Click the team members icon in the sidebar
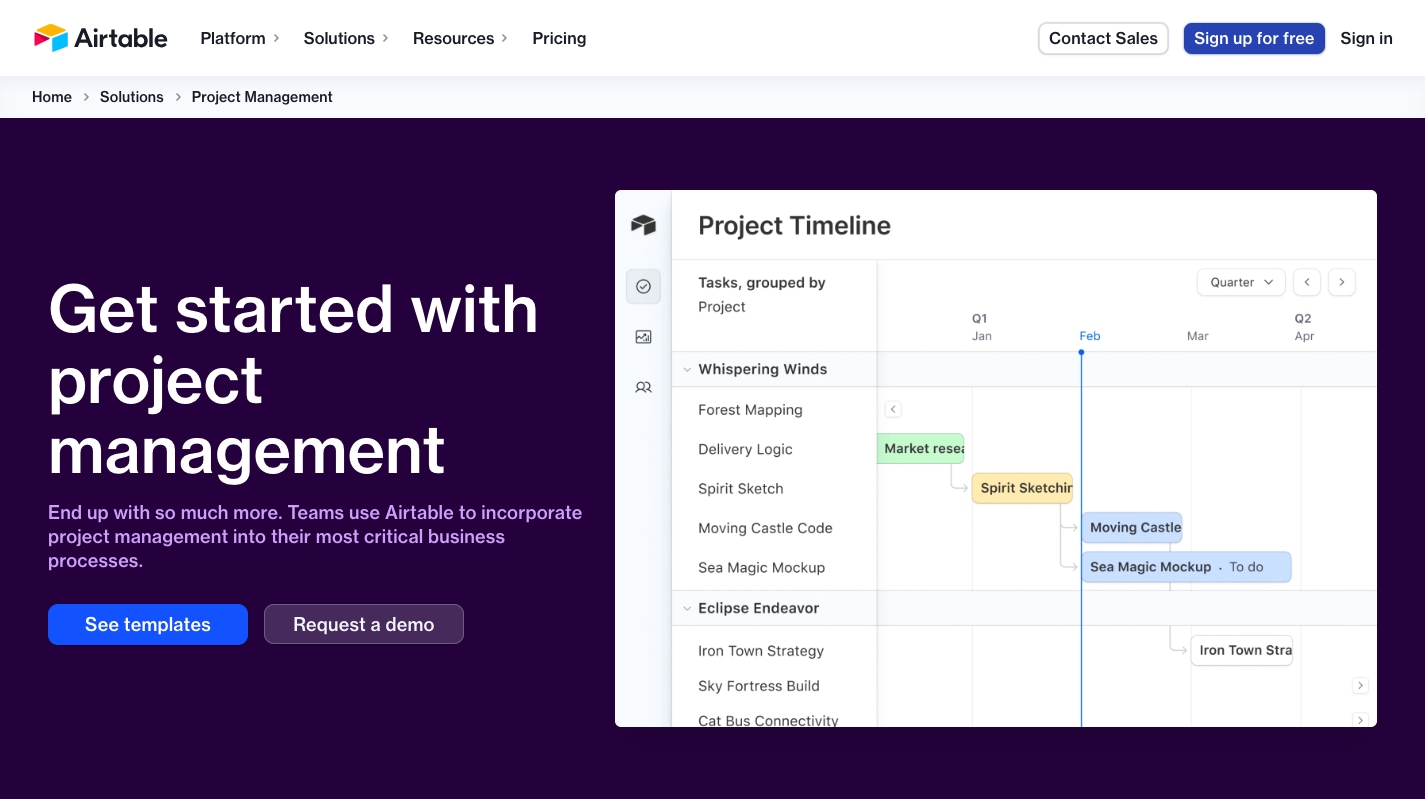1425x799 pixels. coord(643,387)
